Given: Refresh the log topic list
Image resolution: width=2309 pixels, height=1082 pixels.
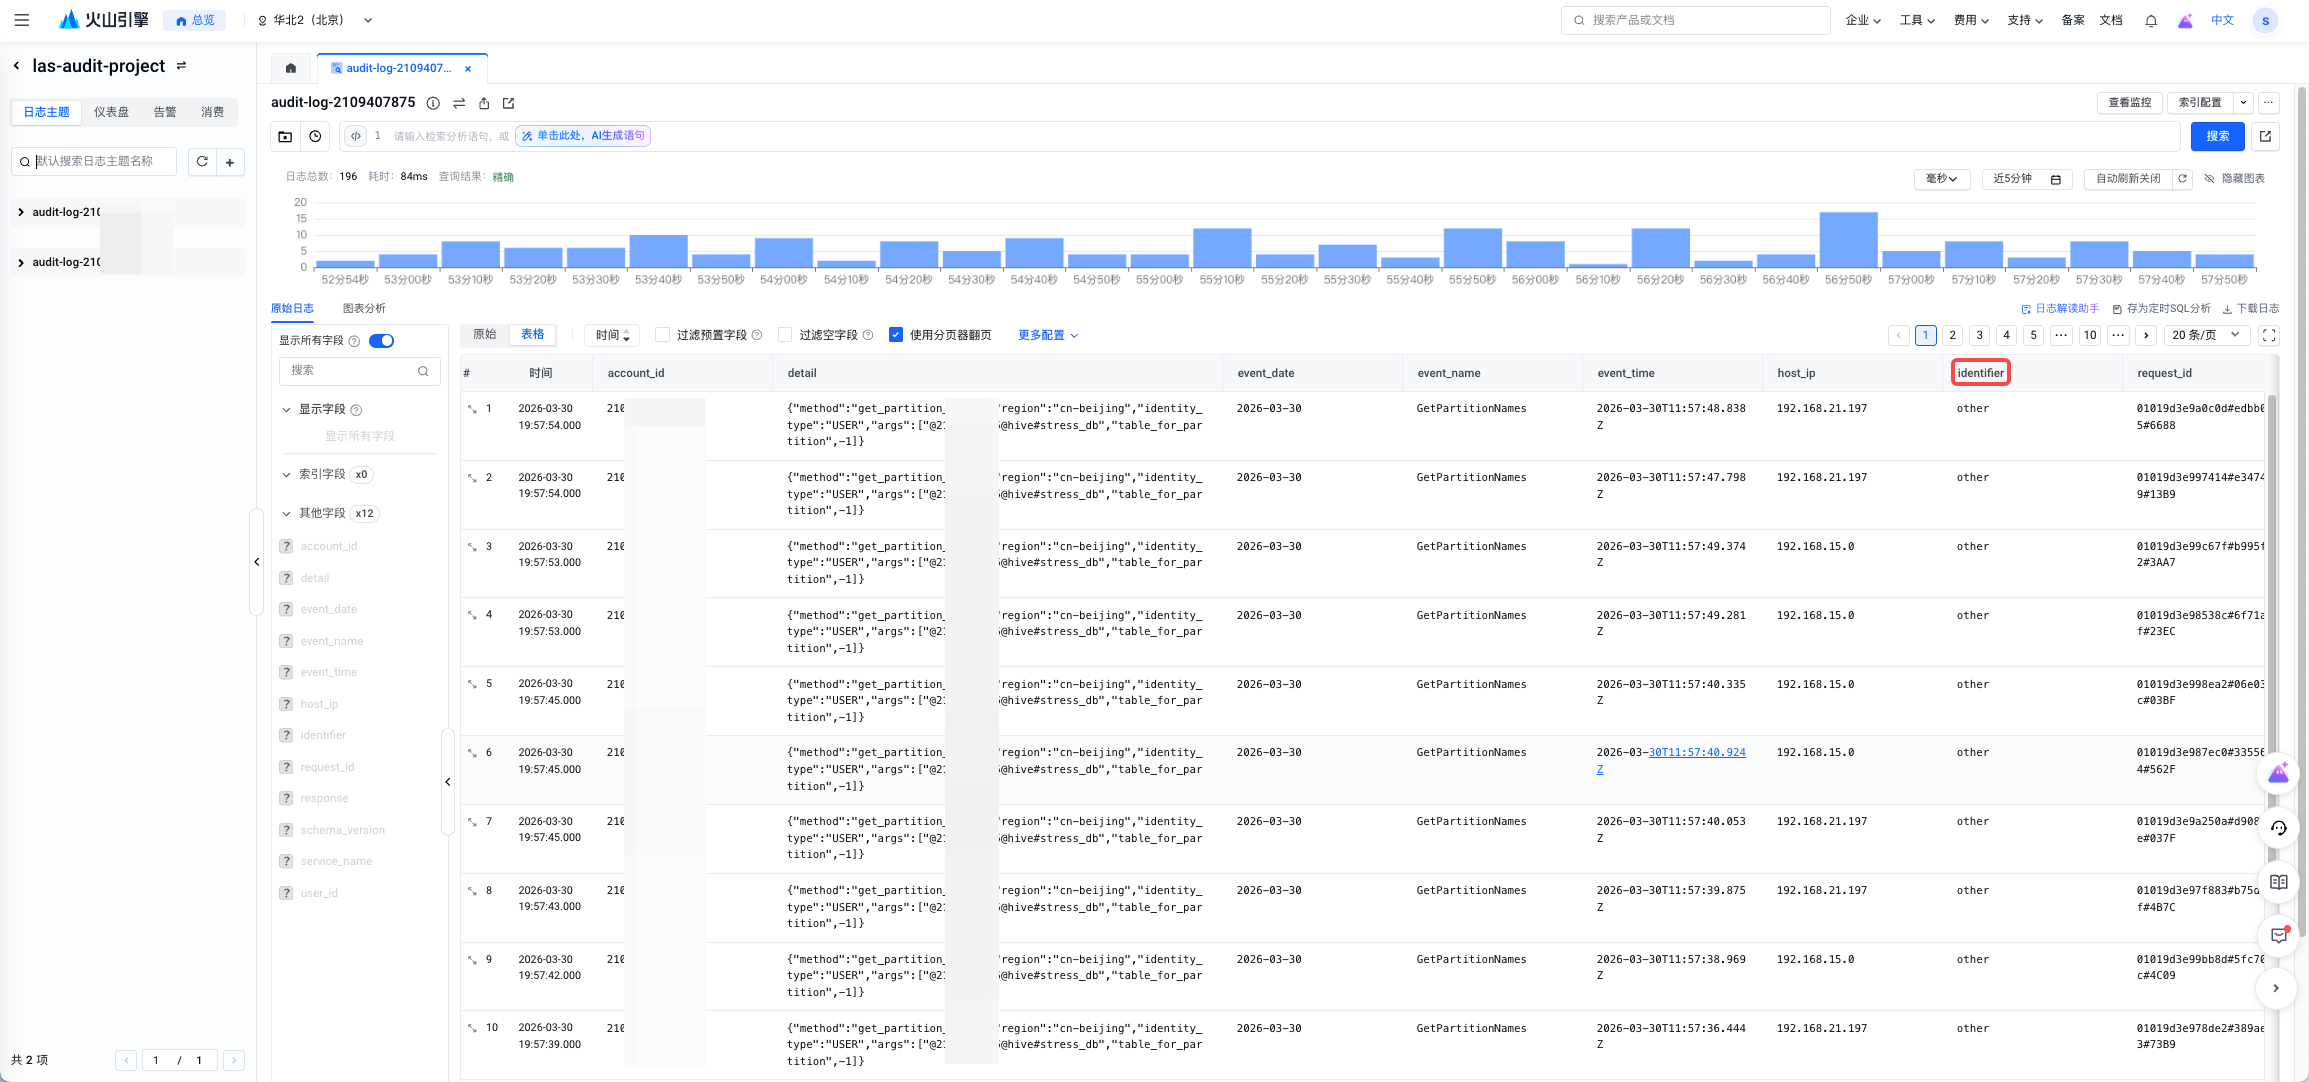Looking at the screenshot, I should tap(202, 161).
